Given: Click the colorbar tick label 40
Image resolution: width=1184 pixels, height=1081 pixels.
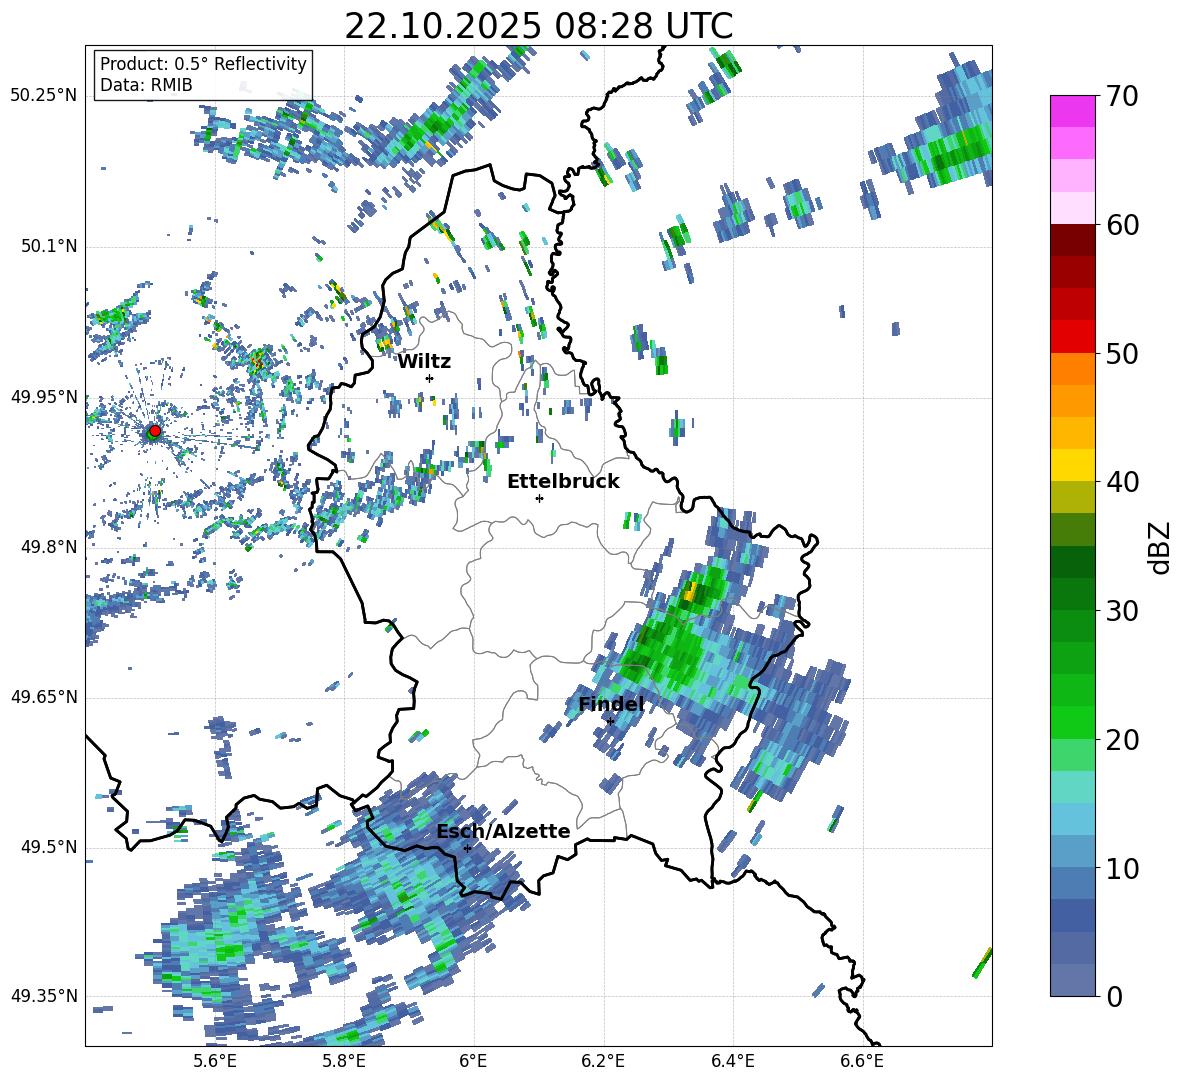Looking at the screenshot, I should click(x=1122, y=482).
